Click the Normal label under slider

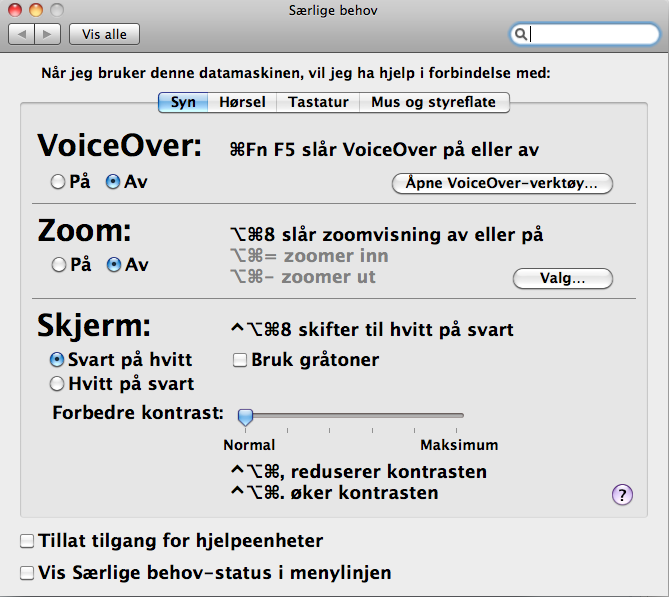coord(249,445)
